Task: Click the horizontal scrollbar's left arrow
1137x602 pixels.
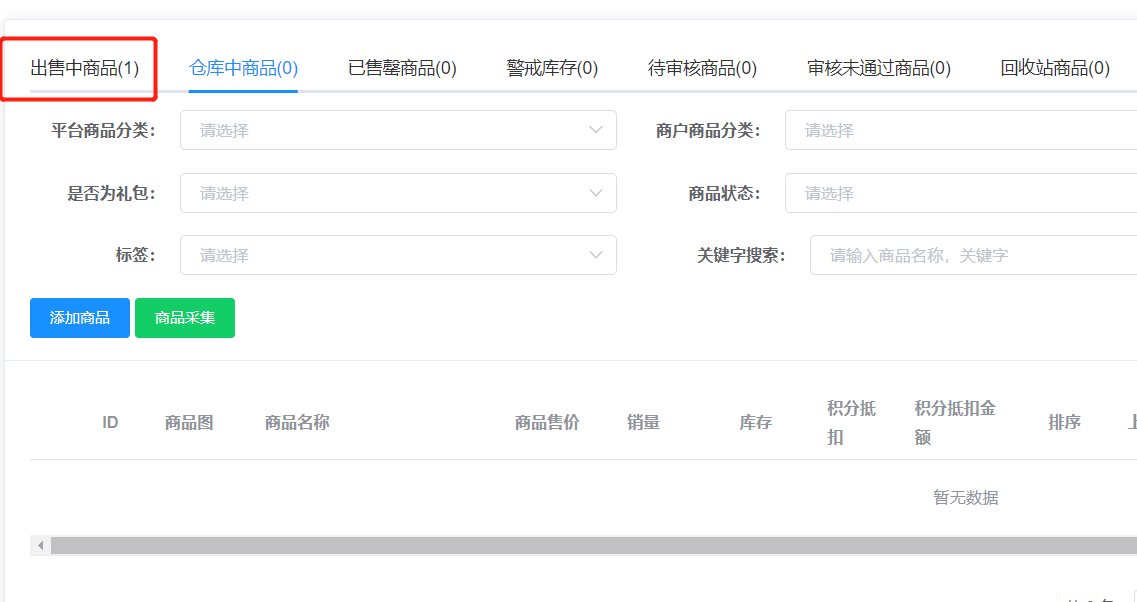Action: [x=41, y=546]
